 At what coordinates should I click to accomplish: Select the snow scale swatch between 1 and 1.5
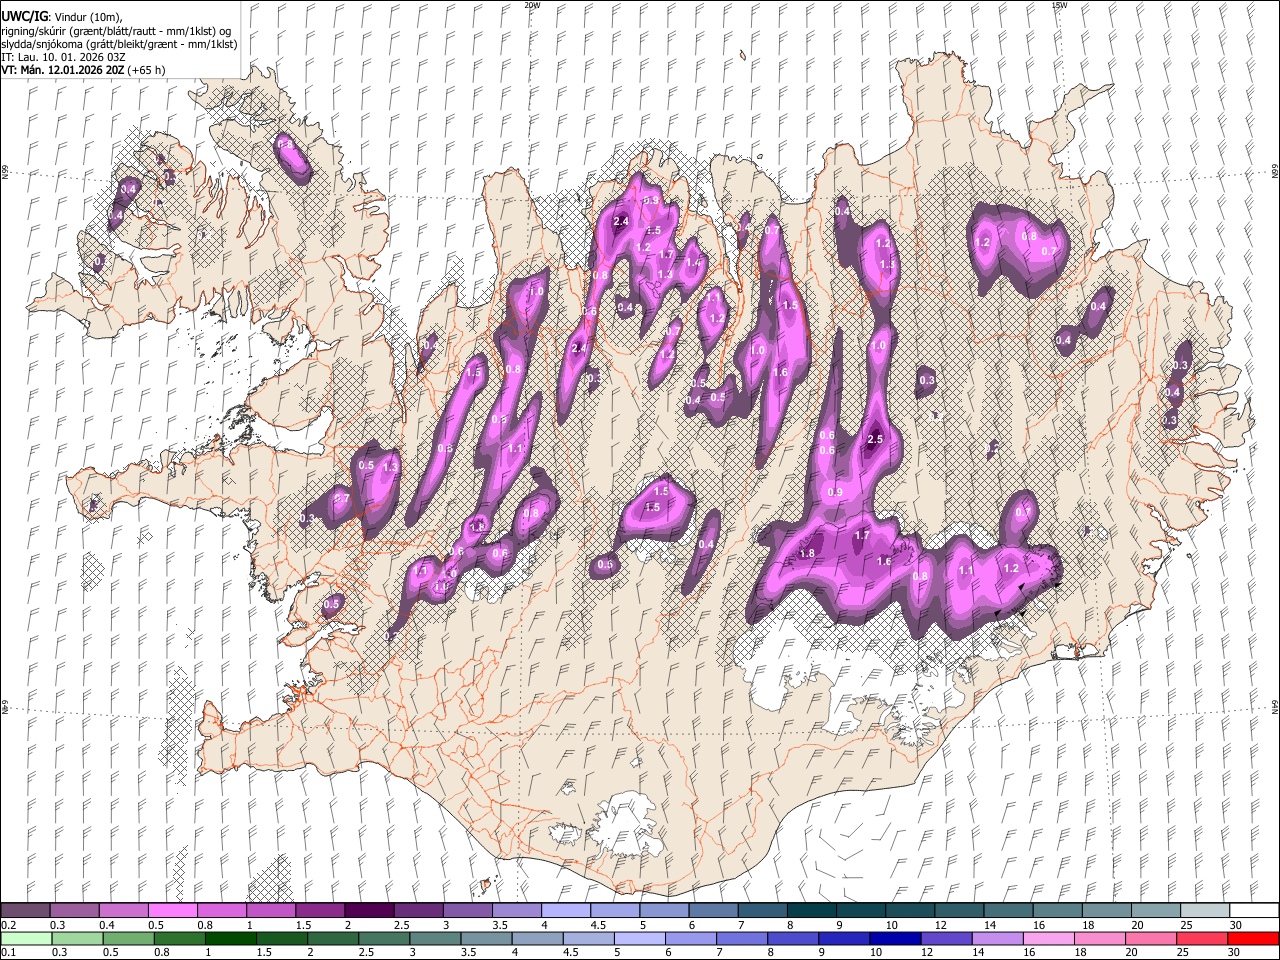pos(271,910)
